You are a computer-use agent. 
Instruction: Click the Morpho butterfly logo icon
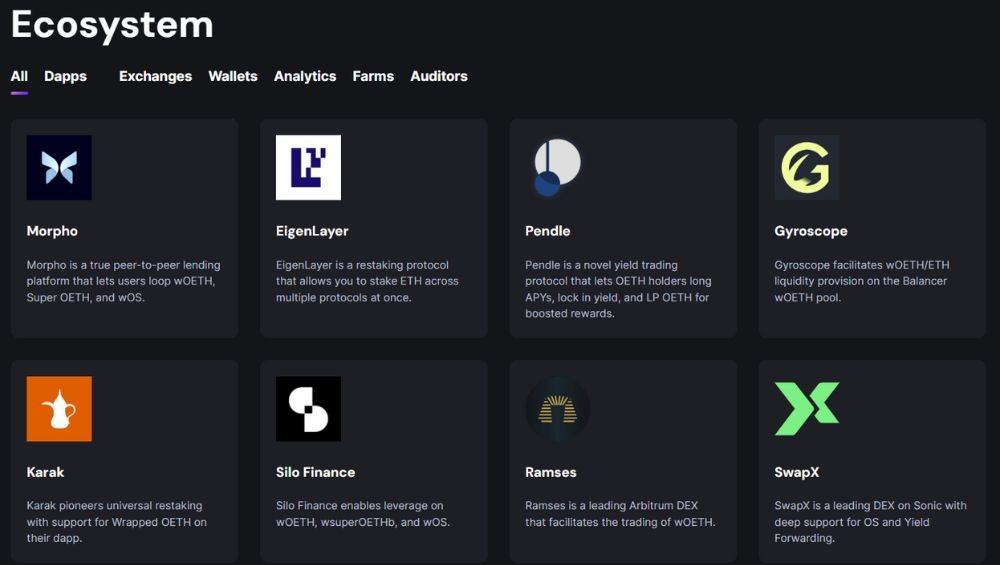59,168
